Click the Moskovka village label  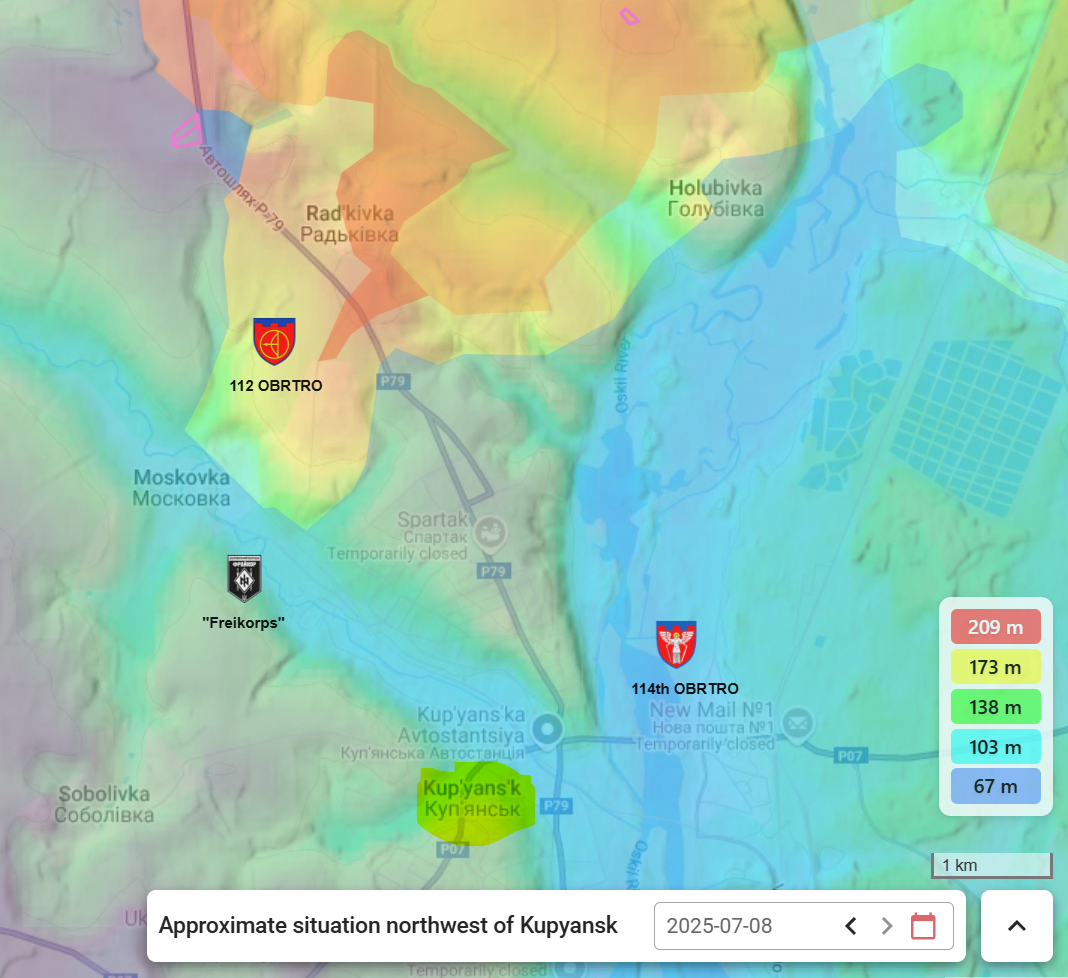tap(181, 488)
